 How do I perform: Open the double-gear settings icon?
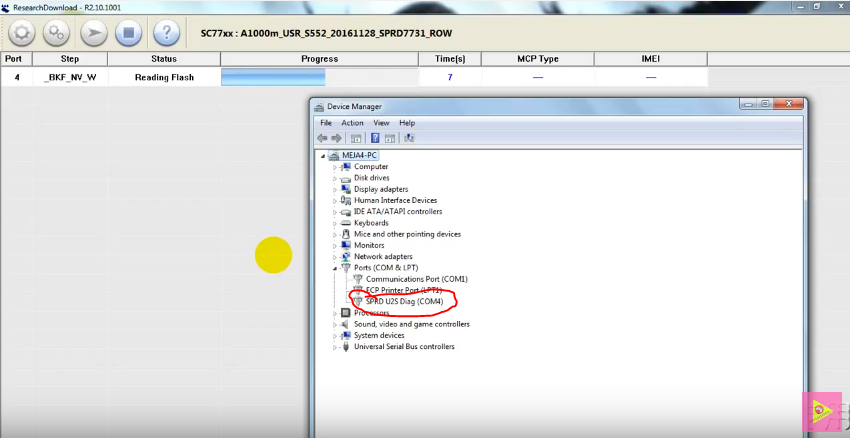(x=56, y=33)
